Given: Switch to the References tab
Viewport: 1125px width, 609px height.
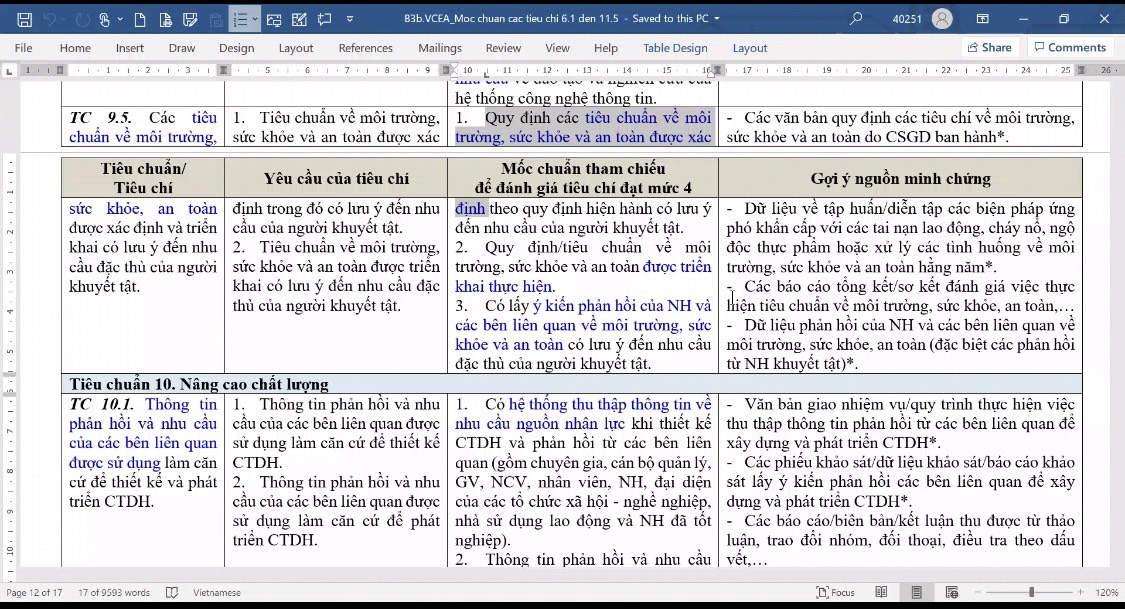Looking at the screenshot, I should pos(366,48).
